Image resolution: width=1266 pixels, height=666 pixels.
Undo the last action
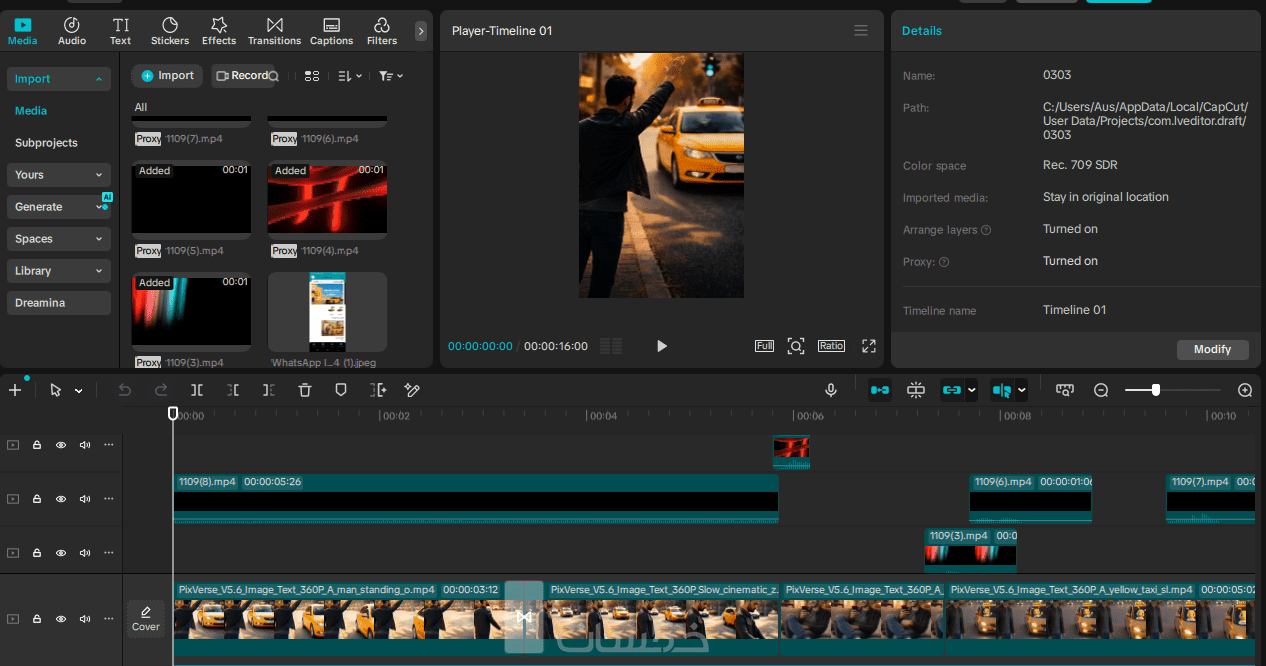(125, 390)
